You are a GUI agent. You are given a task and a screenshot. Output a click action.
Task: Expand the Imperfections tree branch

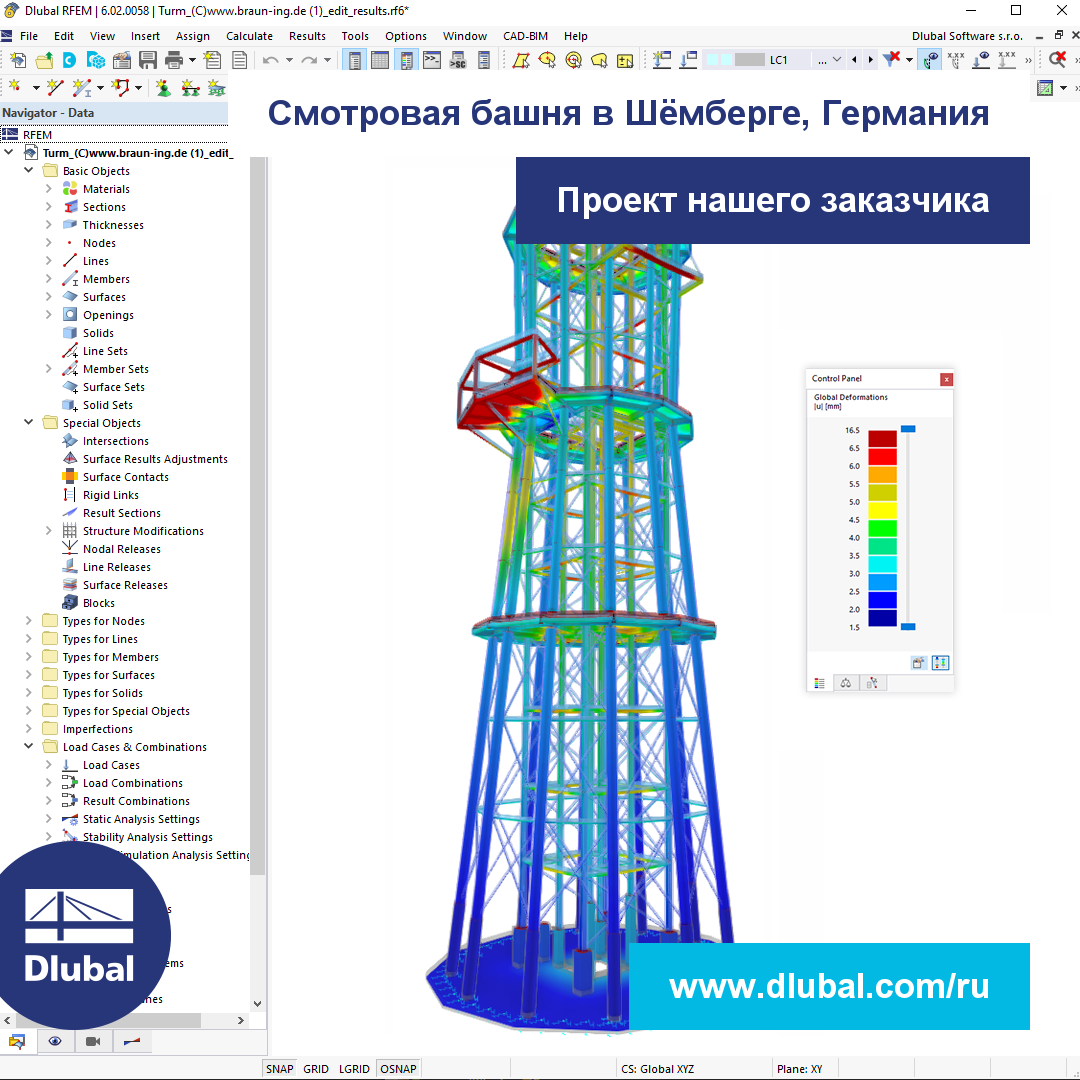(29, 728)
